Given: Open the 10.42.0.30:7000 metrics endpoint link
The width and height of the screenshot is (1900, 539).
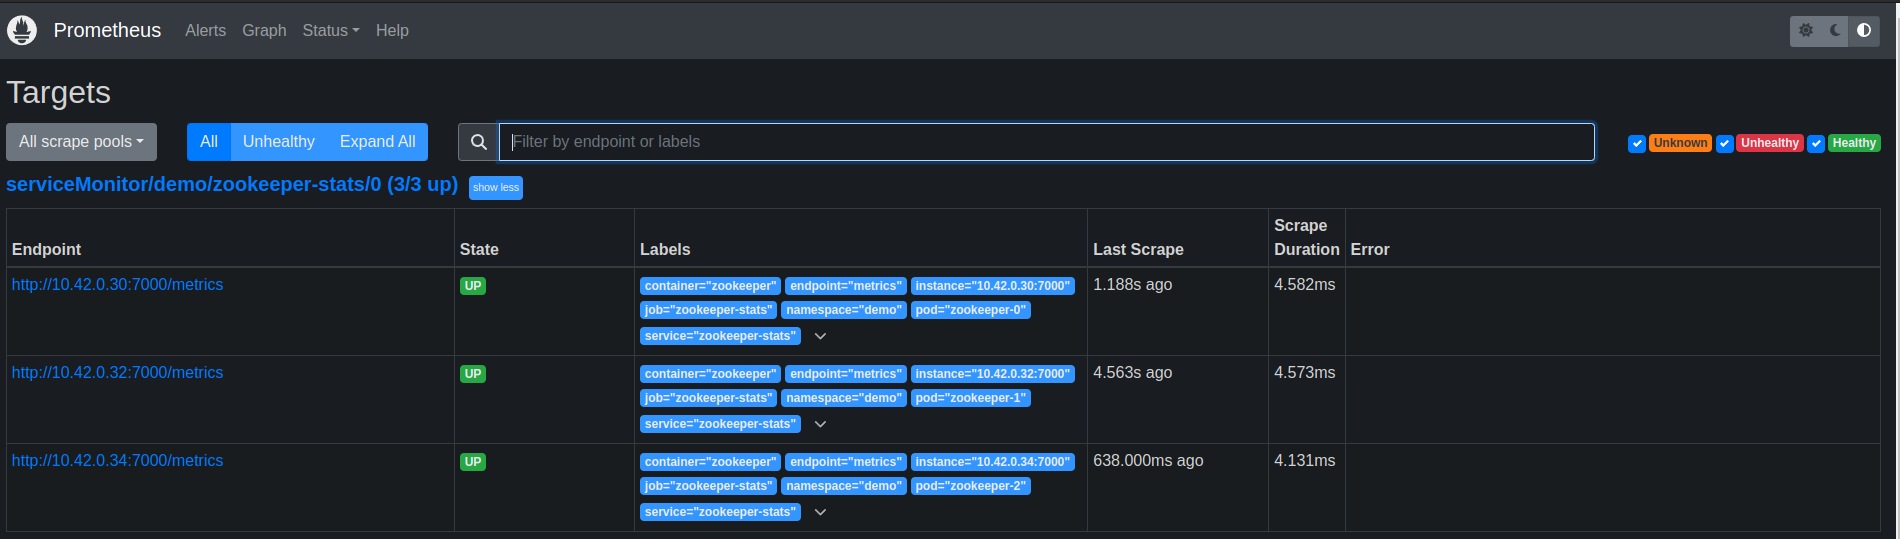Looking at the screenshot, I should tap(117, 285).
